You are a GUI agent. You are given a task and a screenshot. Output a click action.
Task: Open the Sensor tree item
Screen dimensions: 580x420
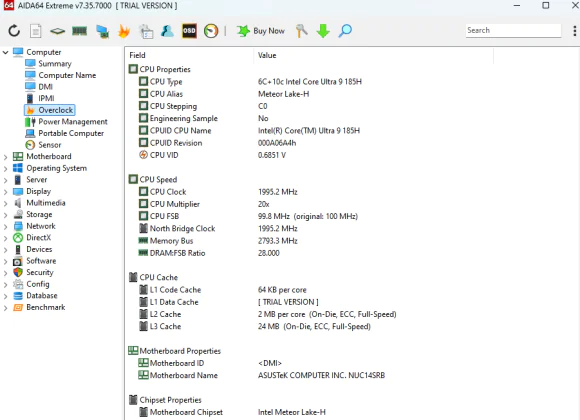pos(50,145)
